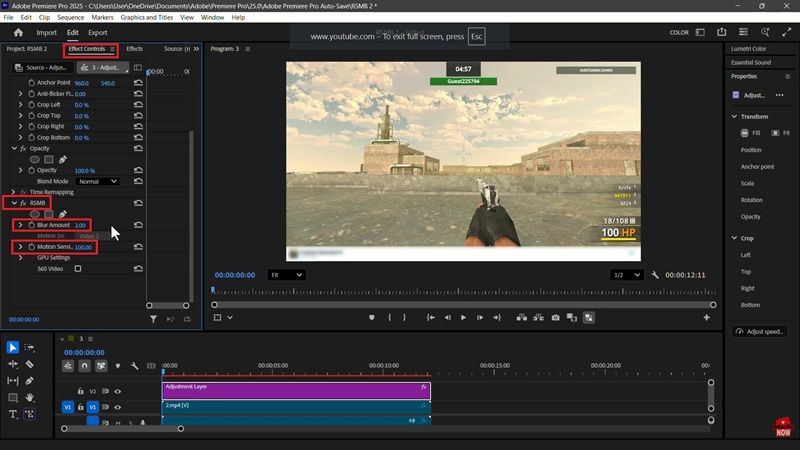Select the Razor tool
The image size is (800, 450).
click(30, 364)
